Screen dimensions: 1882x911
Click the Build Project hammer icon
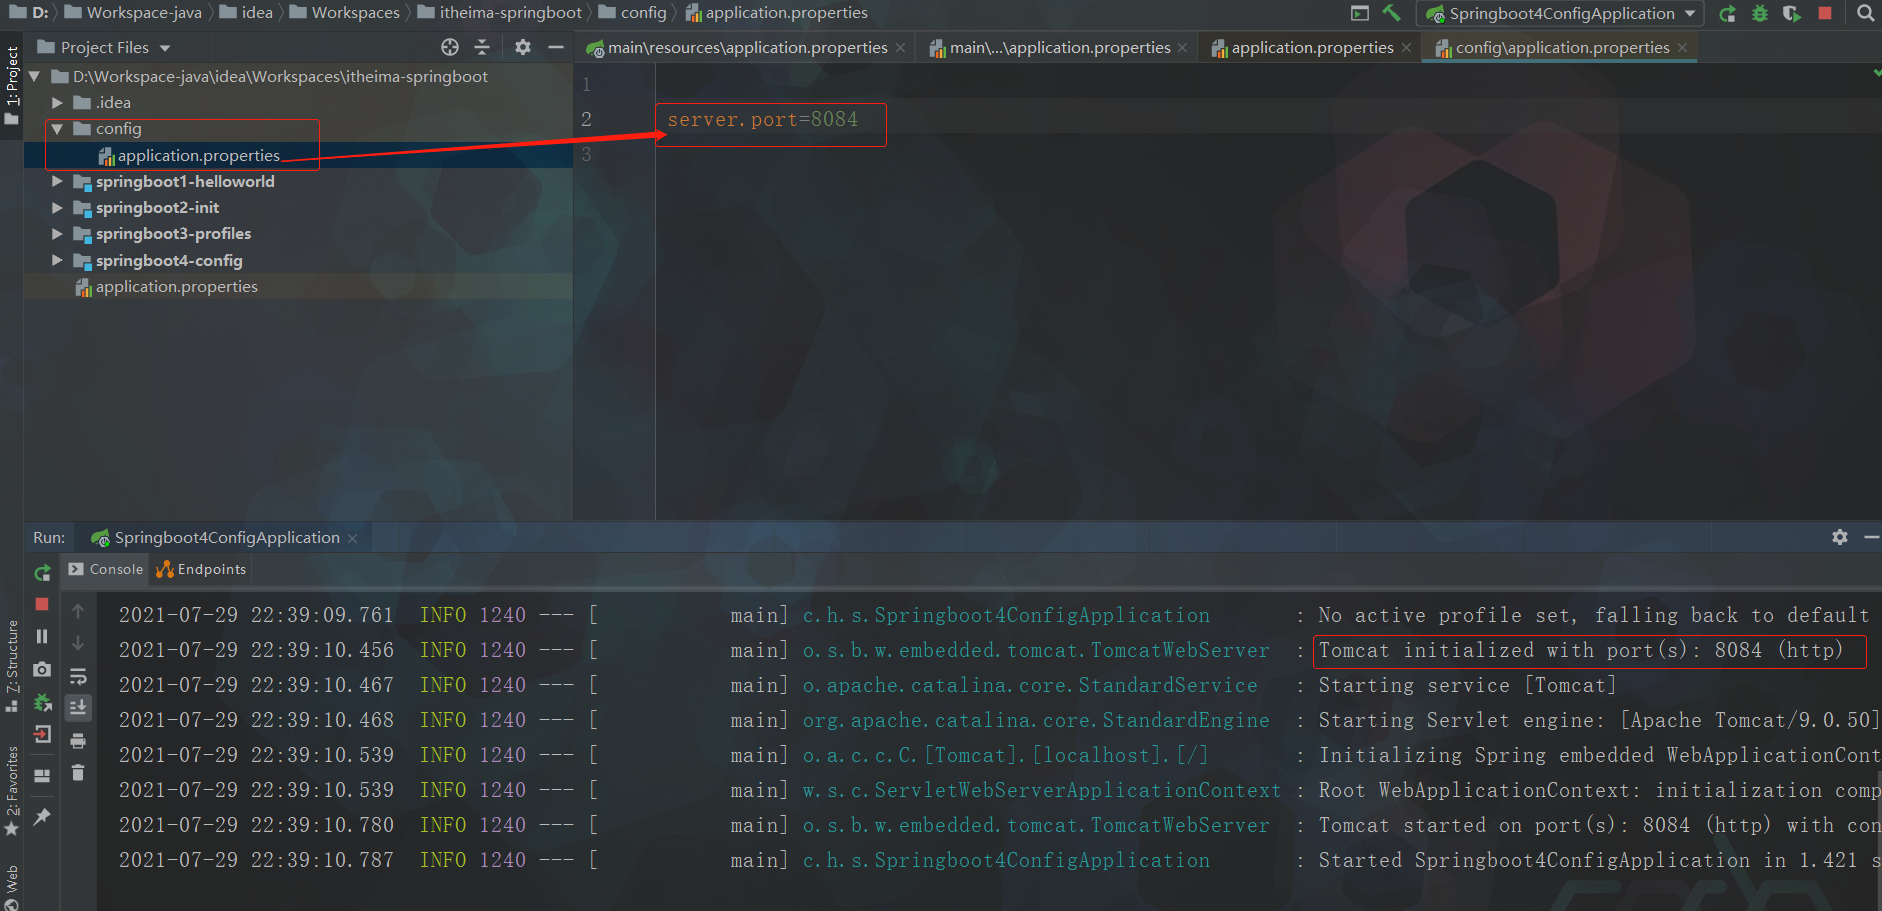click(1391, 13)
